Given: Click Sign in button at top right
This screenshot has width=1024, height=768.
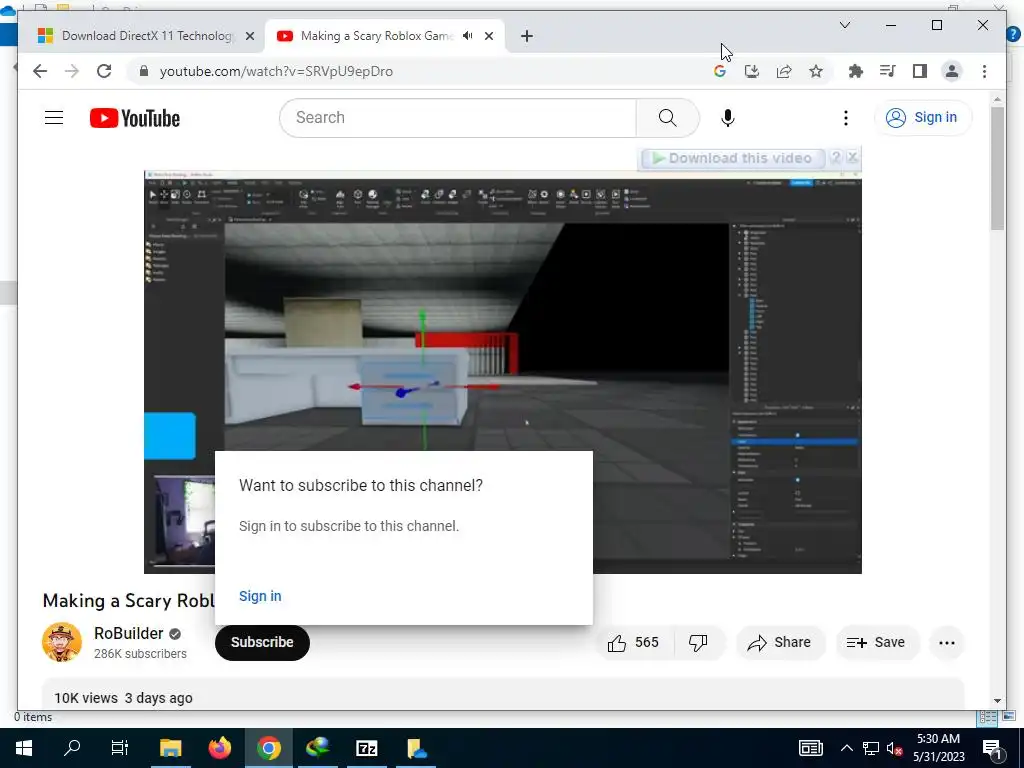Looking at the screenshot, I should point(923,118).
